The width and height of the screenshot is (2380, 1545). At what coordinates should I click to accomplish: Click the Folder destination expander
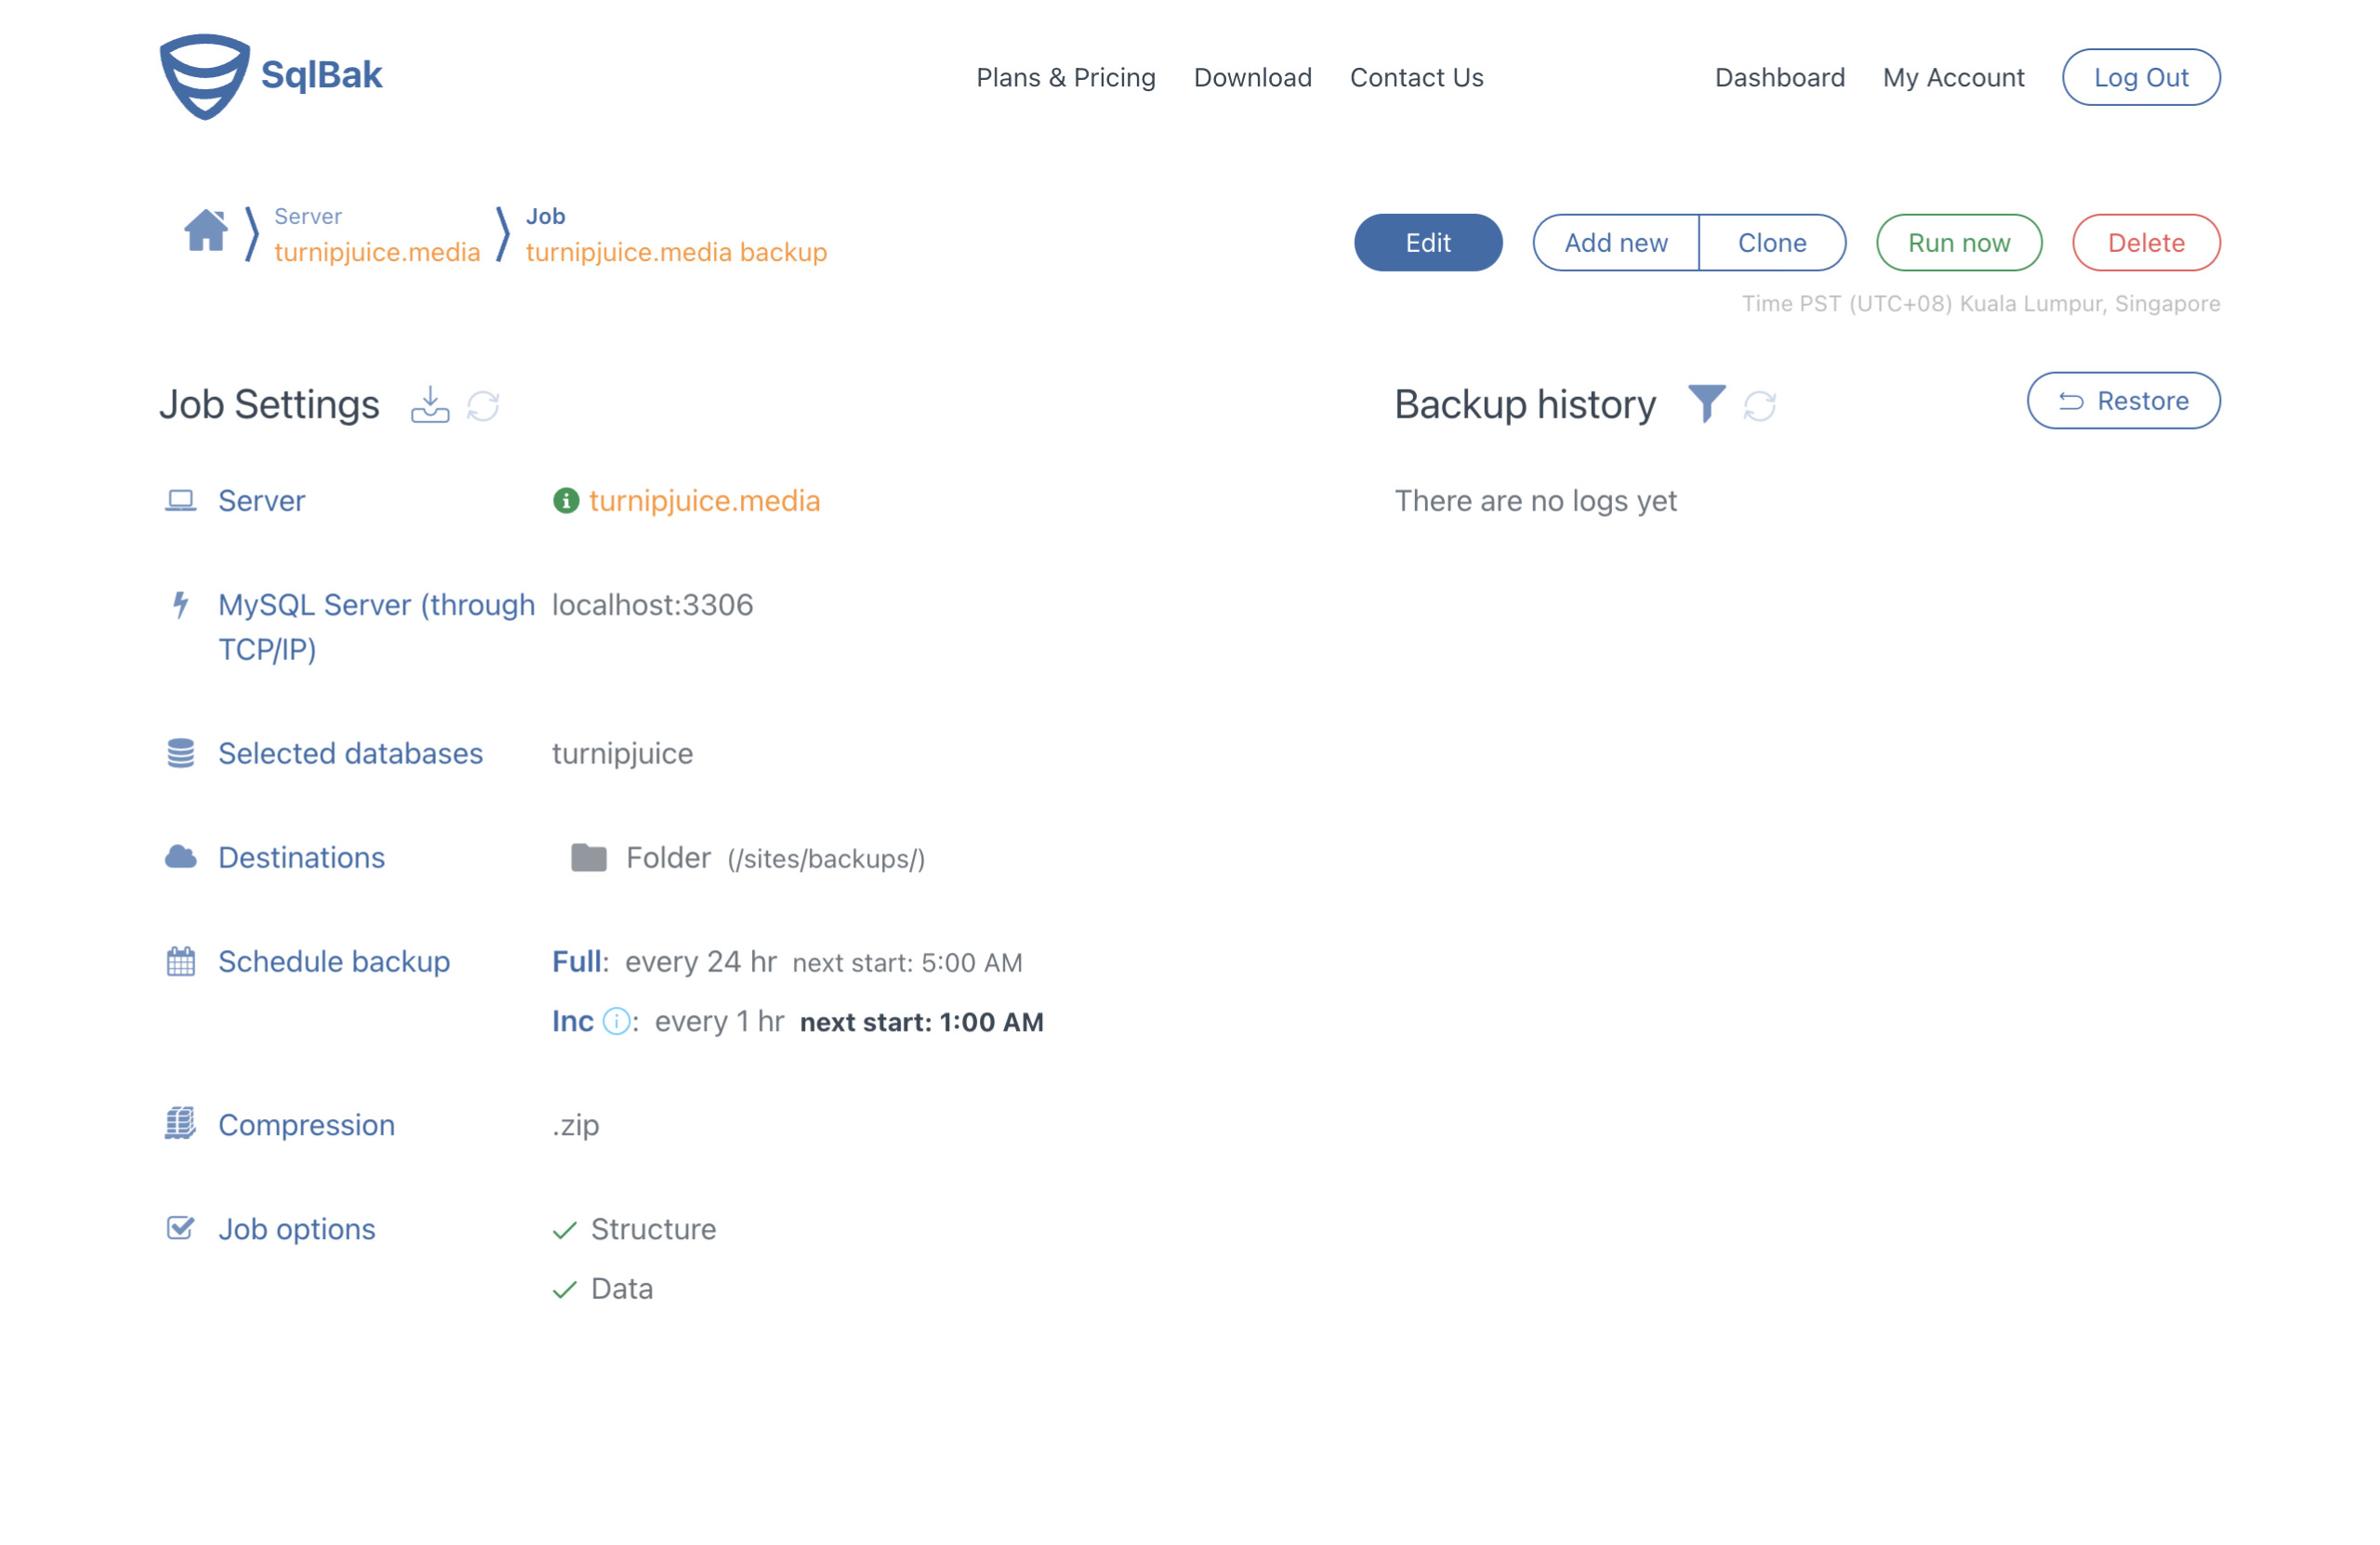click(x=591, y=856)
